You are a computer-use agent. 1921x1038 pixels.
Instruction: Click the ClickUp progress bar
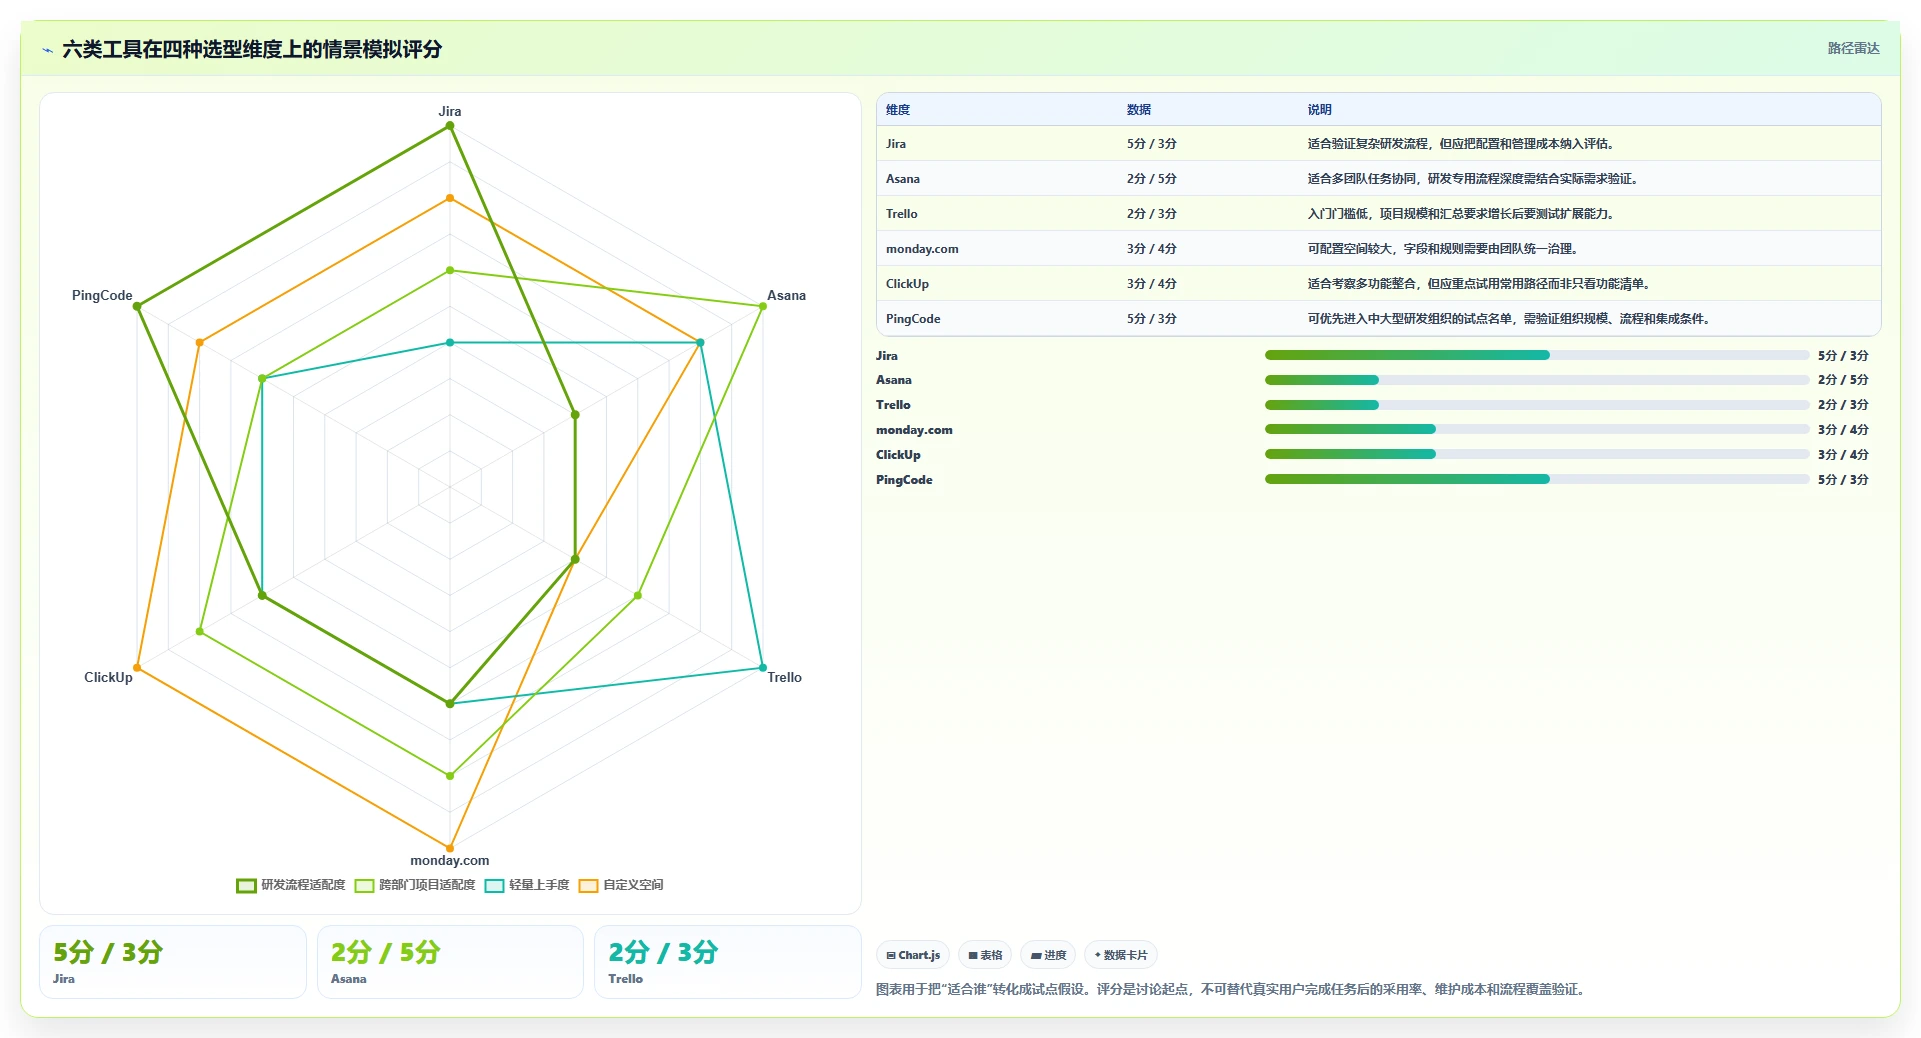tap(1537, 454)
